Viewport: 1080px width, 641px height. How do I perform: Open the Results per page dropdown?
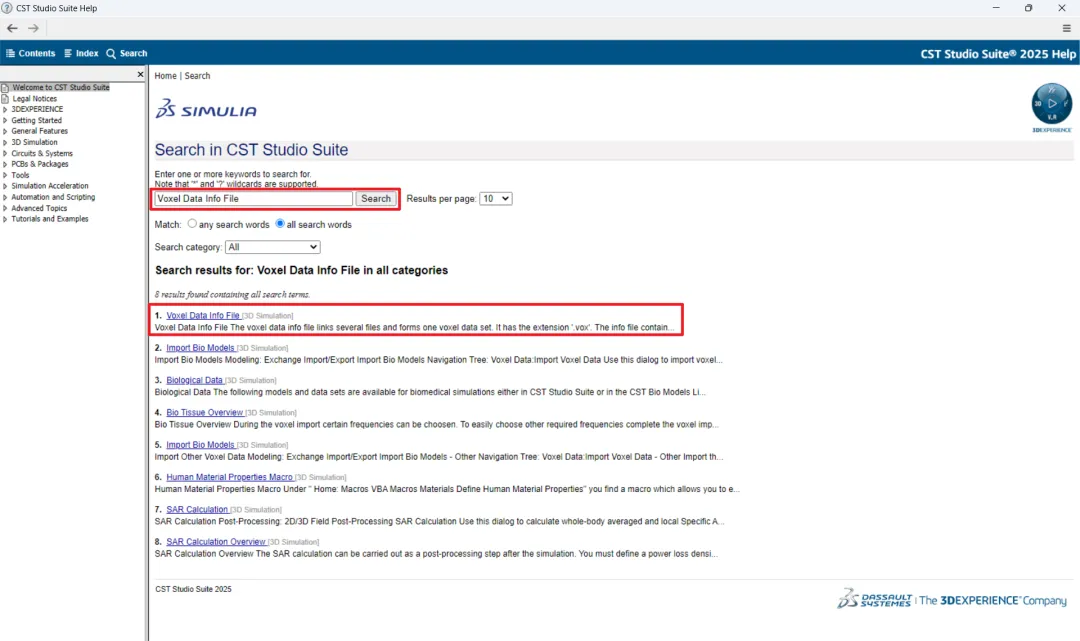click(x=495, y=198)
